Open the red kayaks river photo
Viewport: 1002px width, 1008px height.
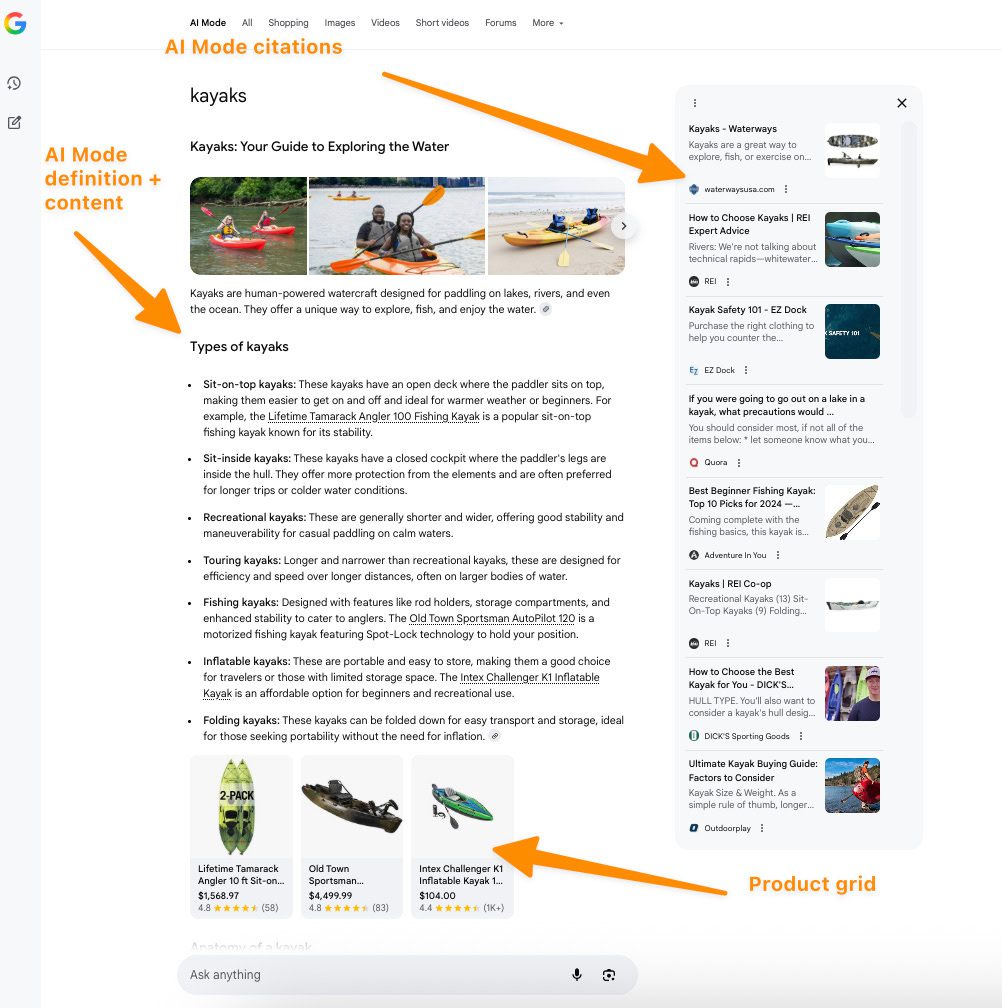[248, 226]
